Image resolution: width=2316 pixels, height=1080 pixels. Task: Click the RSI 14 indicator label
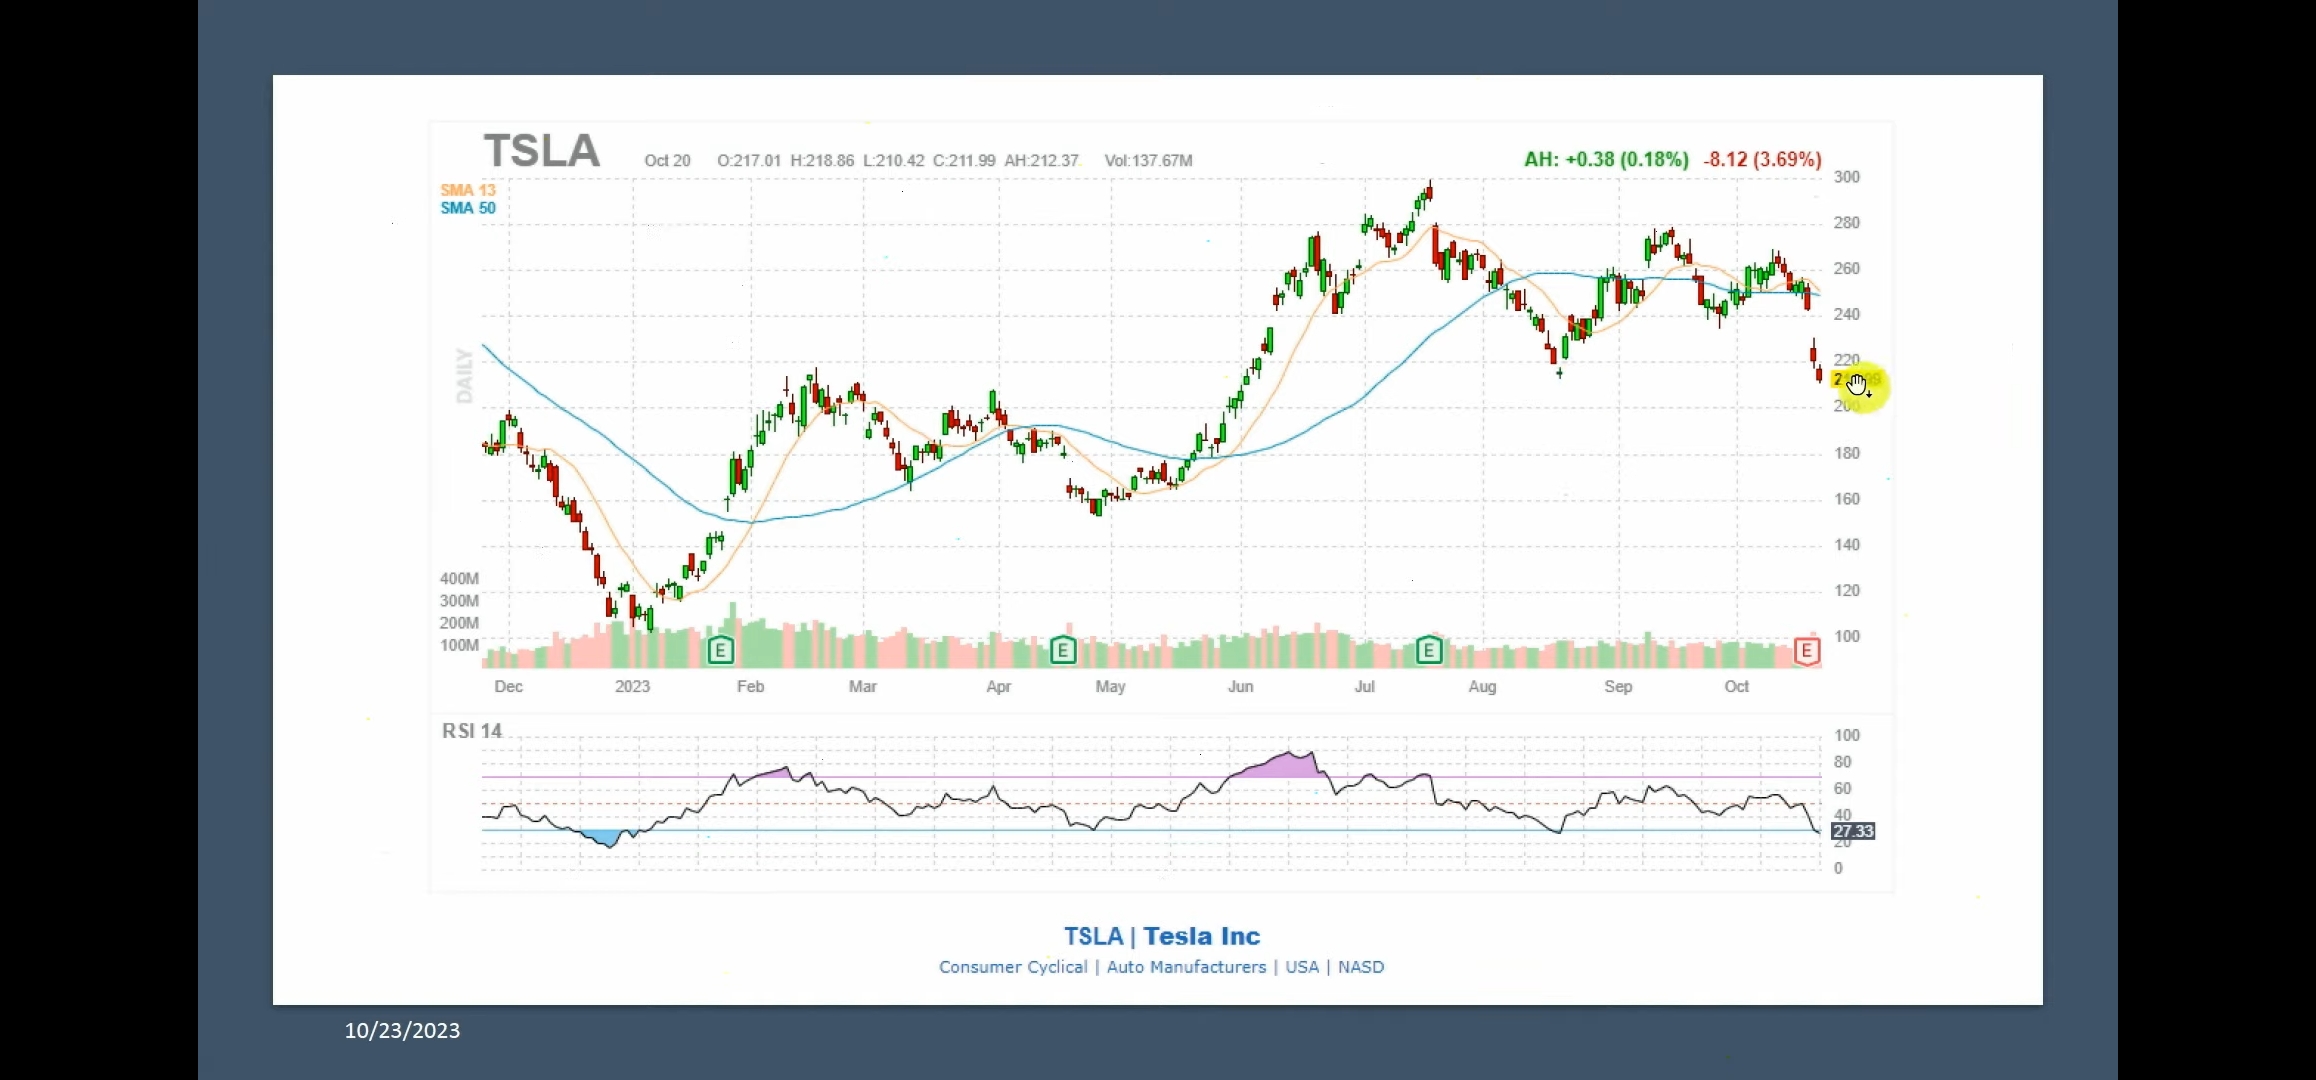tap(472, 731)
